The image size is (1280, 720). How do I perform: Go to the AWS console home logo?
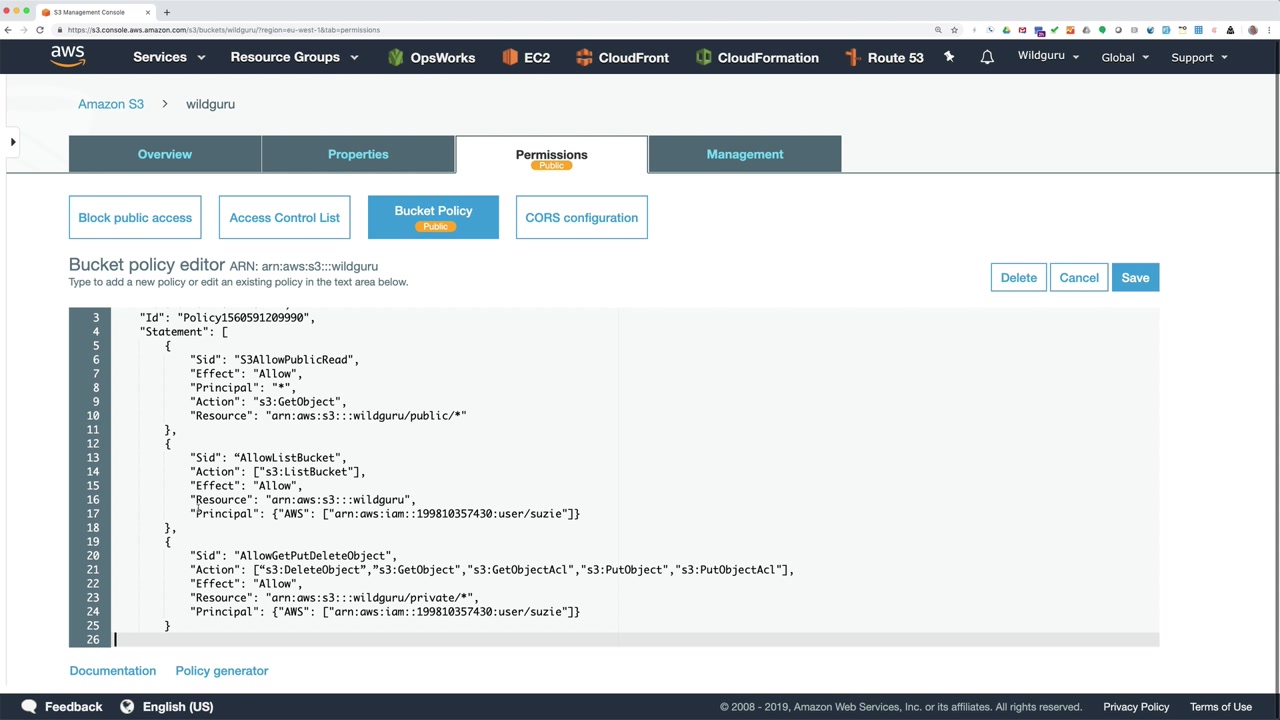[x=68, y=57]
